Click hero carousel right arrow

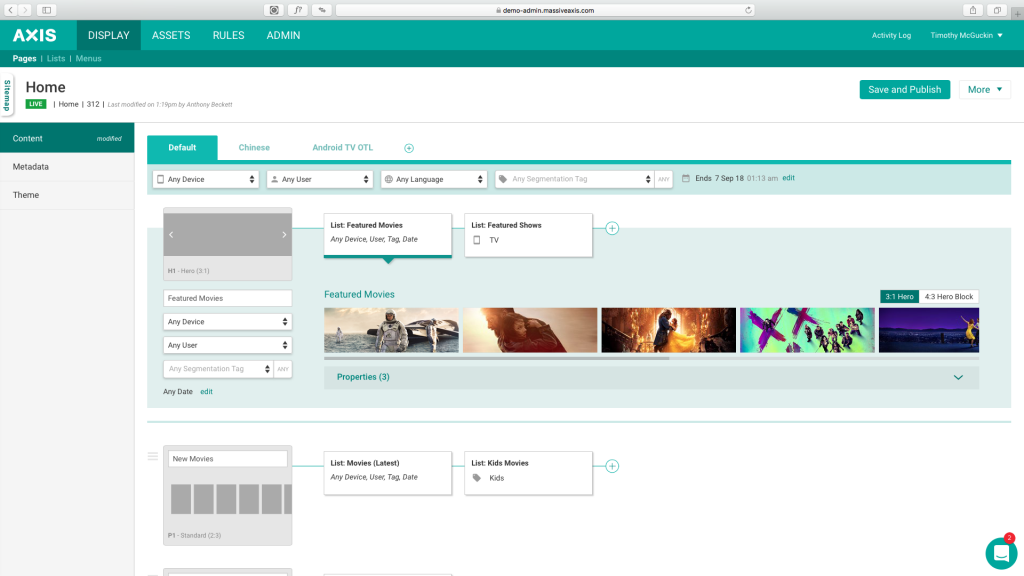coord(284,235)
